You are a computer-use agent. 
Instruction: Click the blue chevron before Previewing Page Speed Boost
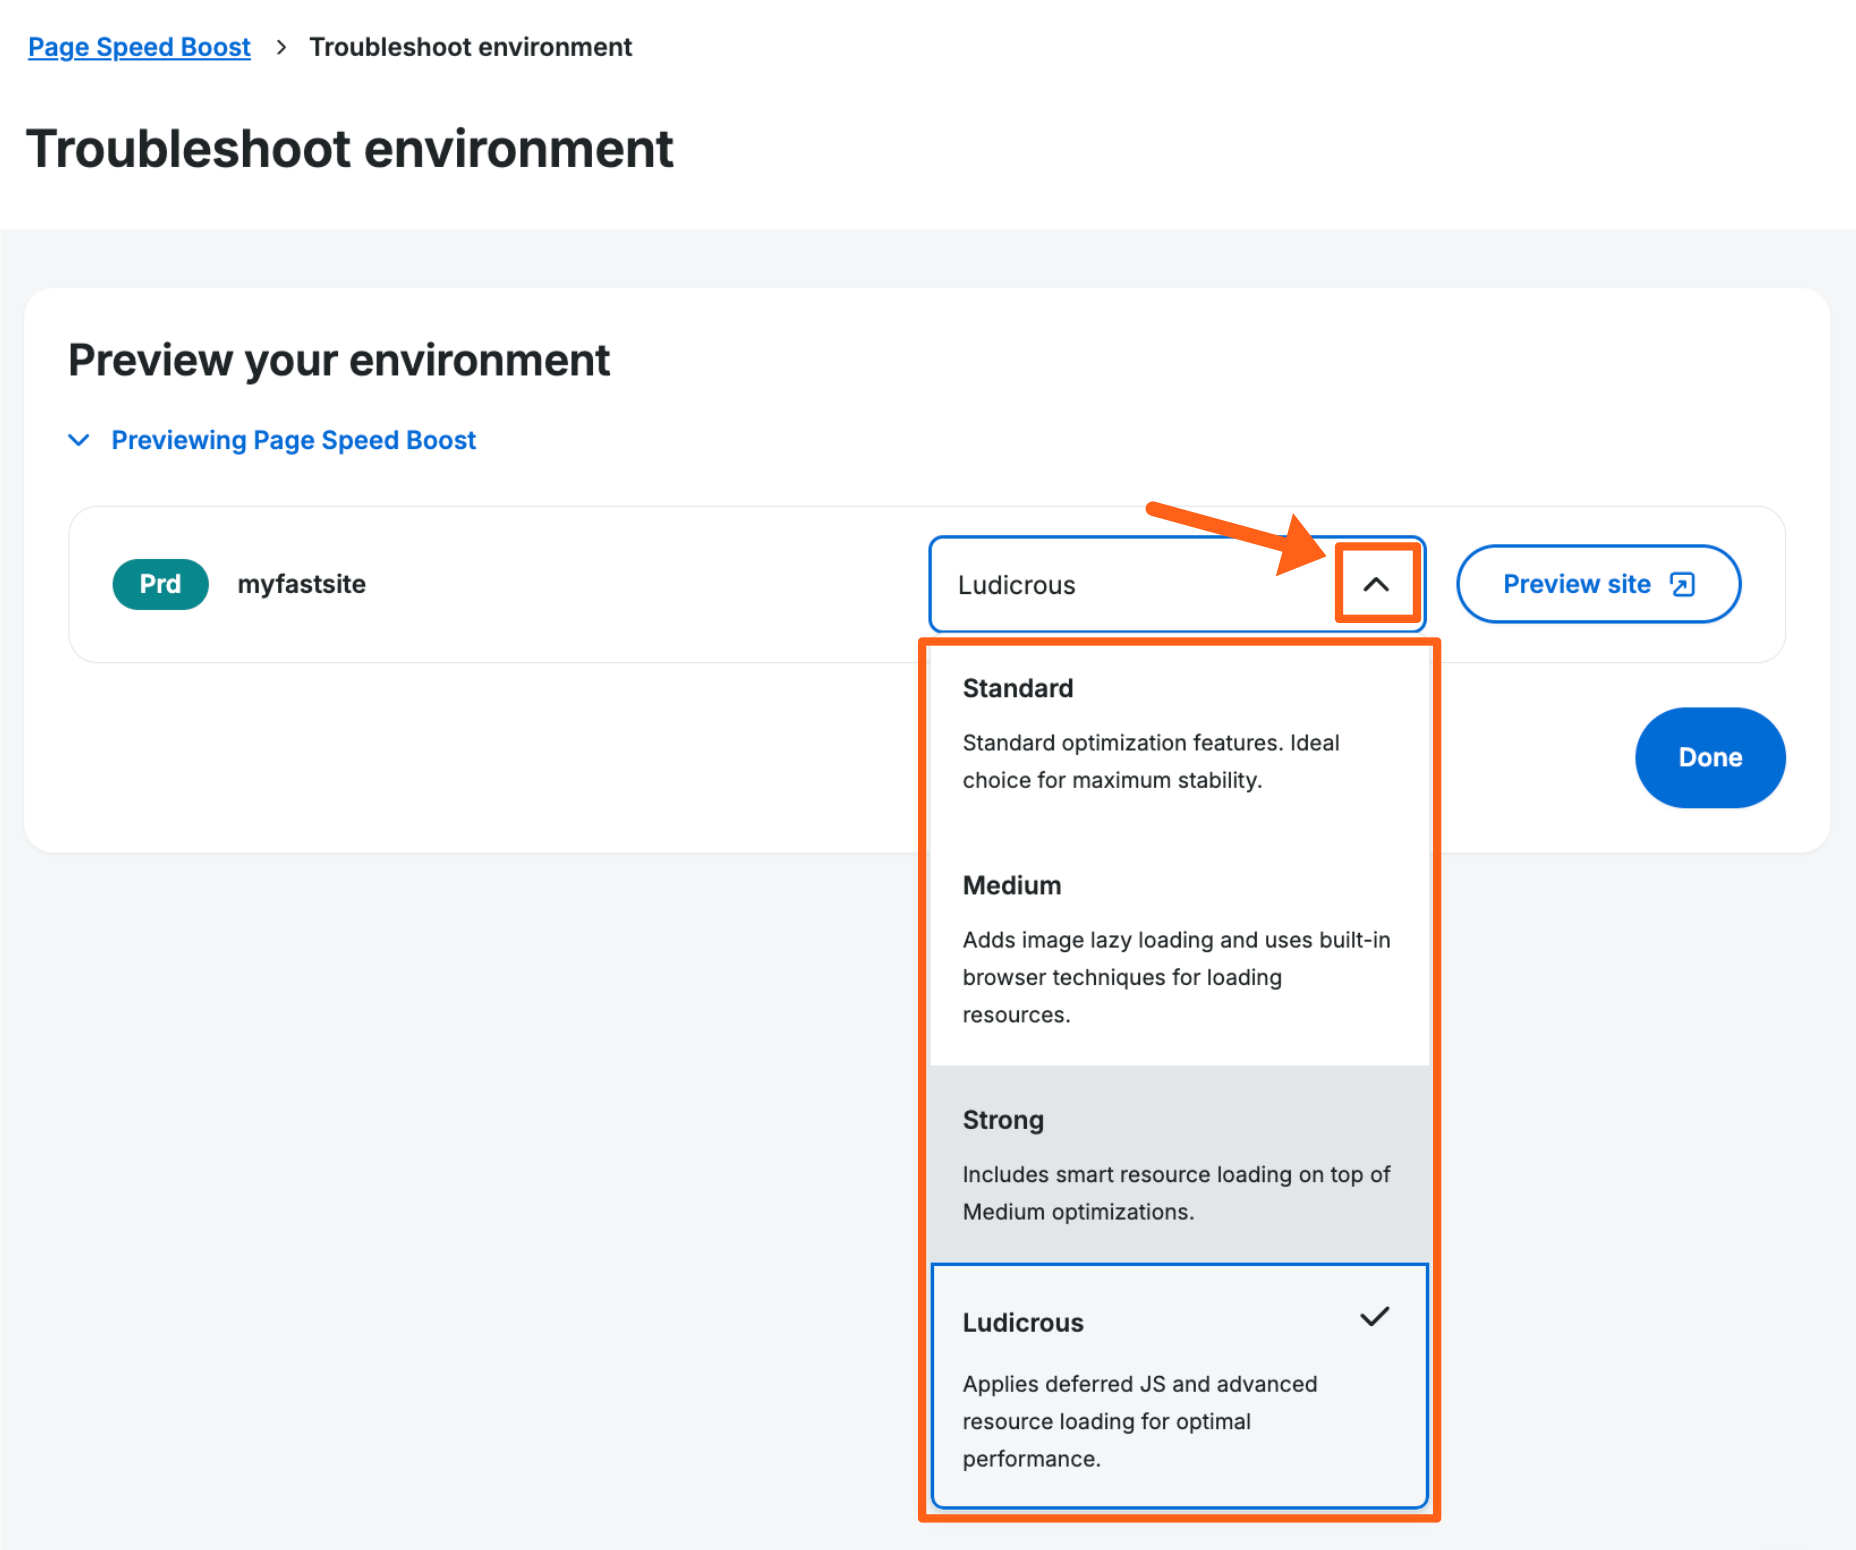[79, 440]
